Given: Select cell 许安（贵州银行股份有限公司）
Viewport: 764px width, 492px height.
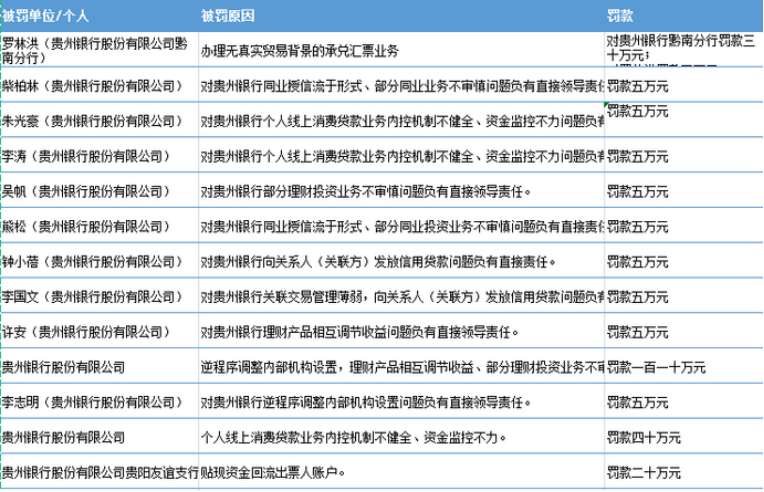Looking at the screenshot, I should [x=99, y=330].
